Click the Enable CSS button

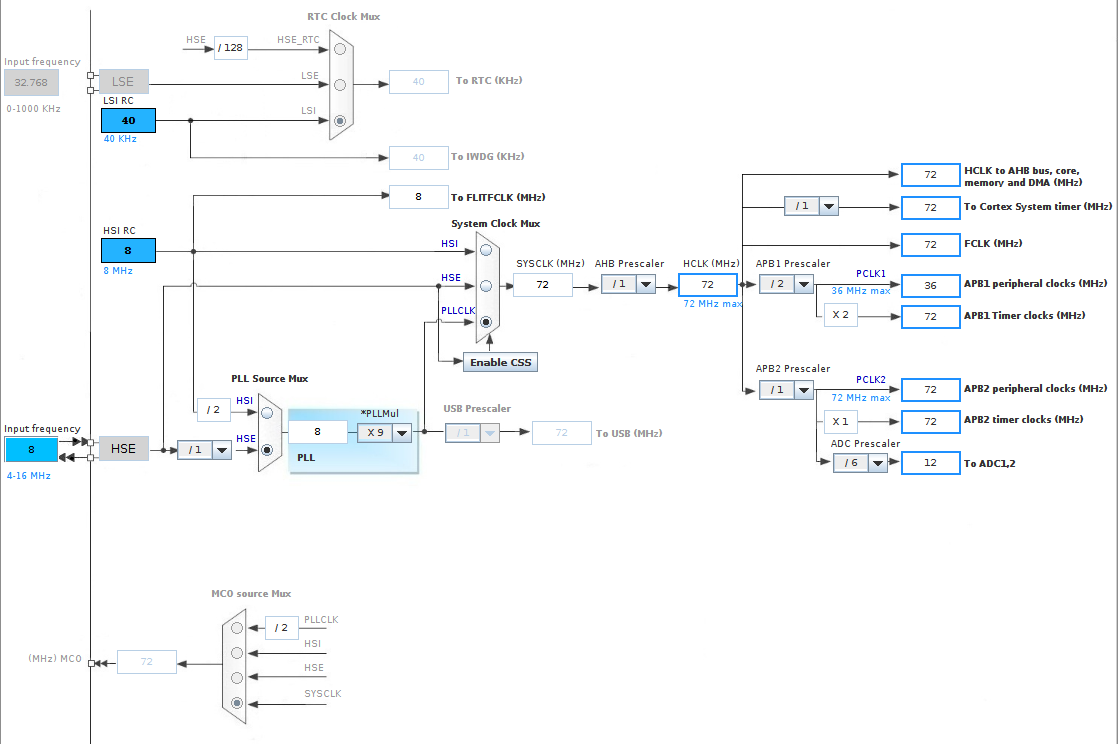[500, 362]
